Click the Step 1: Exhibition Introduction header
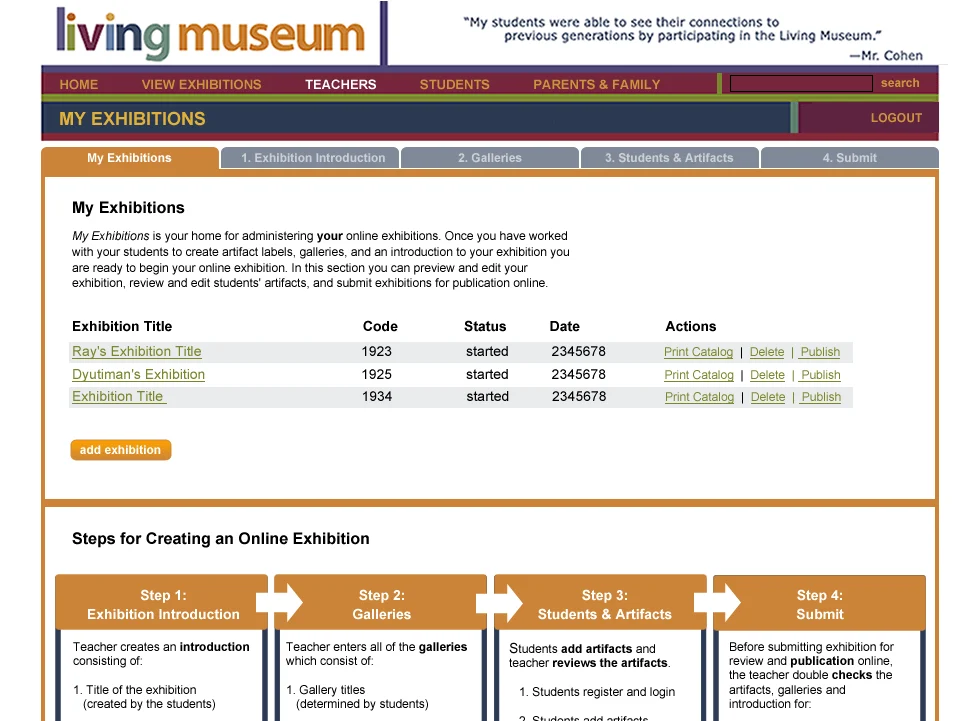Screen dimensions: 960x721 coord(162,603)
